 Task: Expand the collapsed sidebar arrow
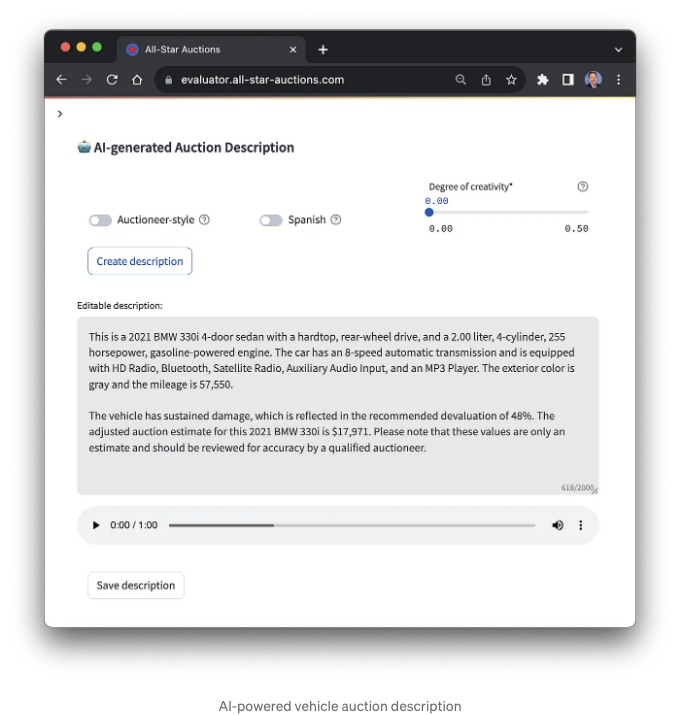point(60,114)
